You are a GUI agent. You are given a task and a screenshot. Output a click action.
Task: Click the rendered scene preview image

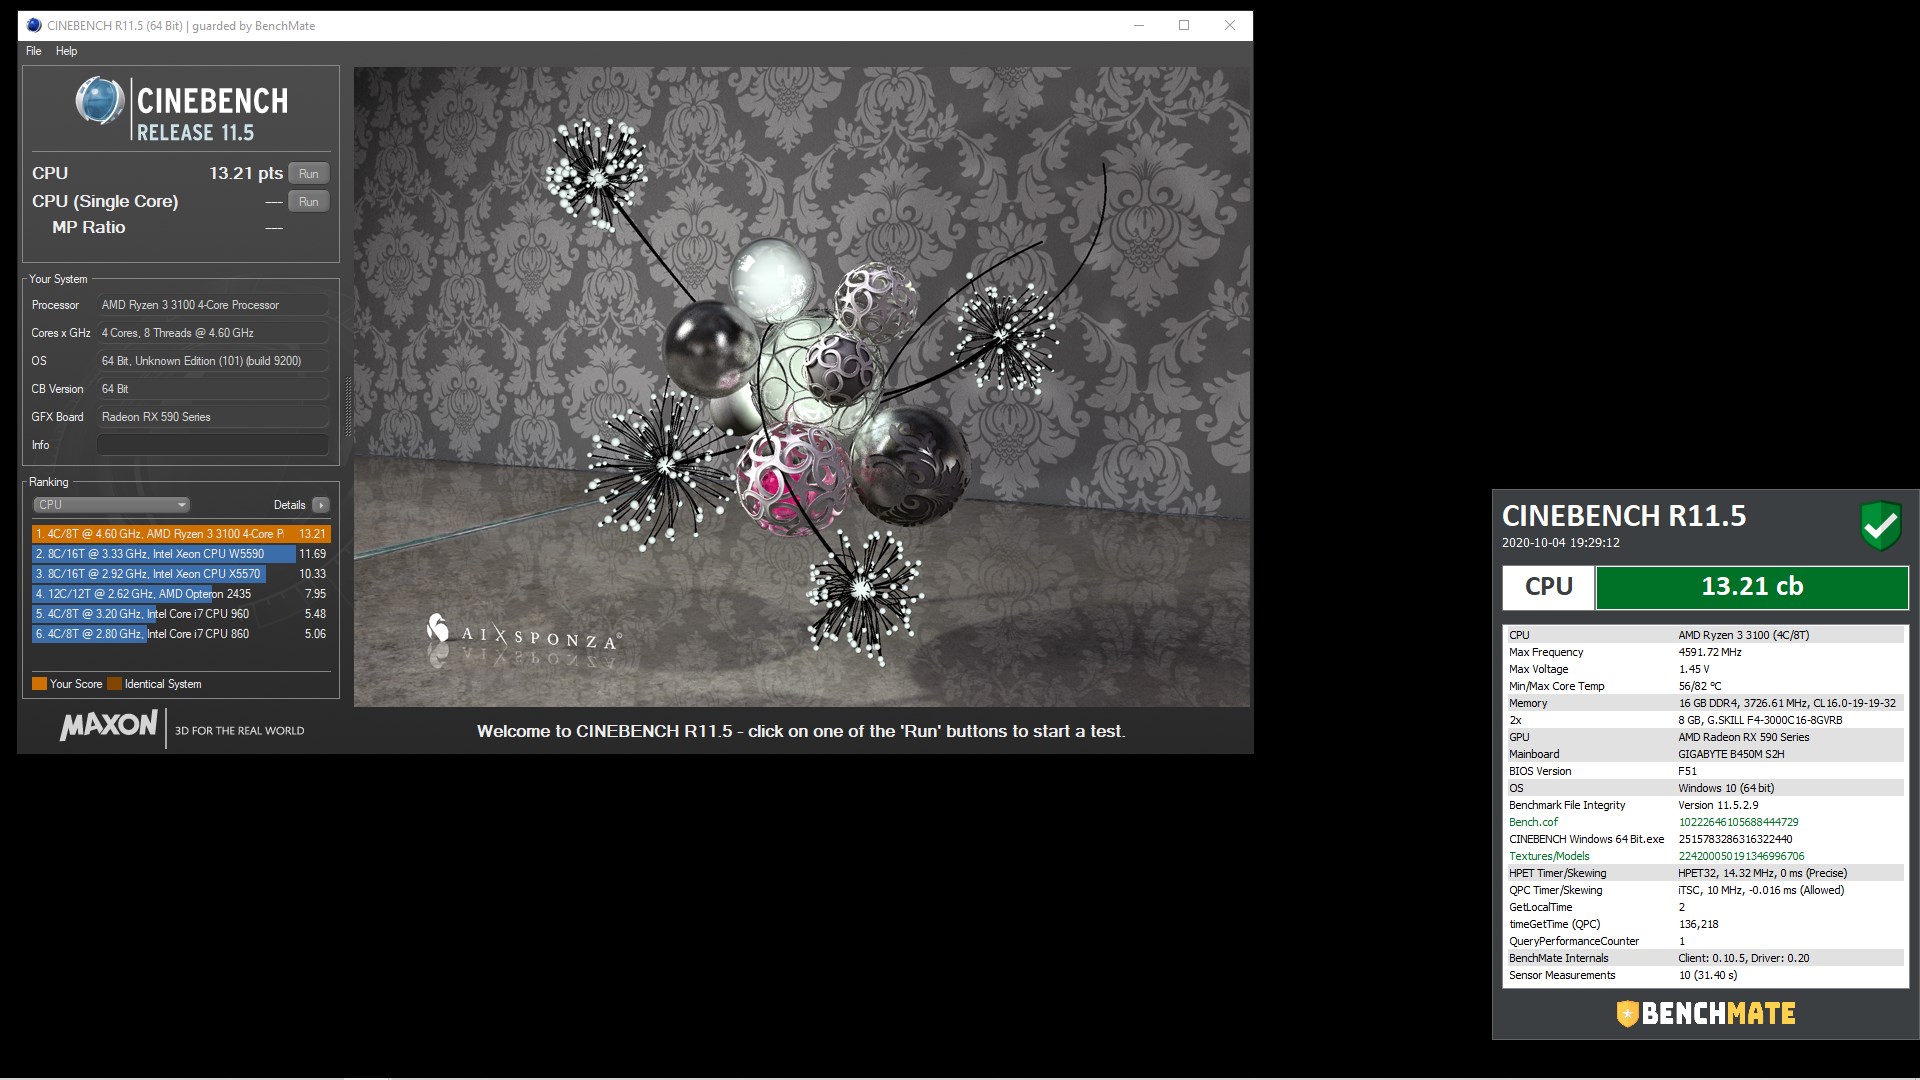coord(802,387)
